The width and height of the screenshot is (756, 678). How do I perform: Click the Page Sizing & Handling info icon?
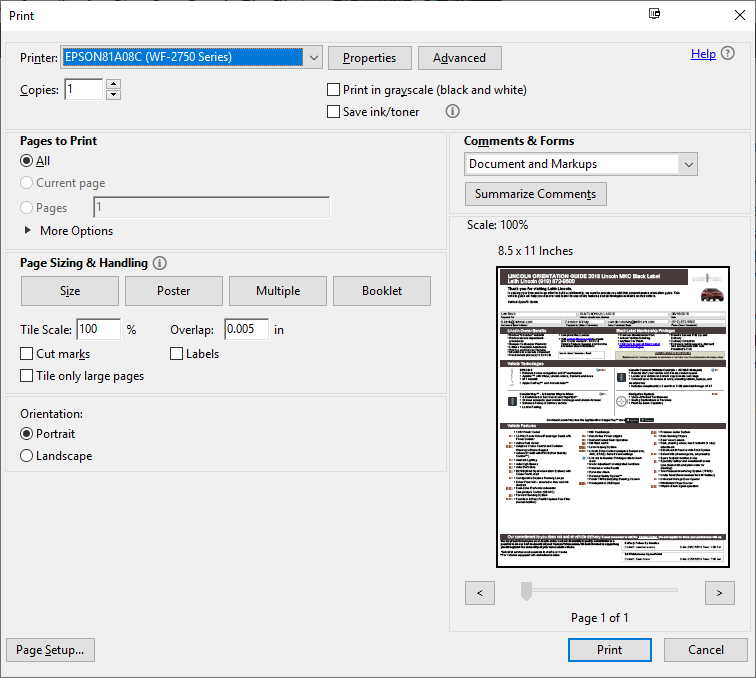pos(160,264)
